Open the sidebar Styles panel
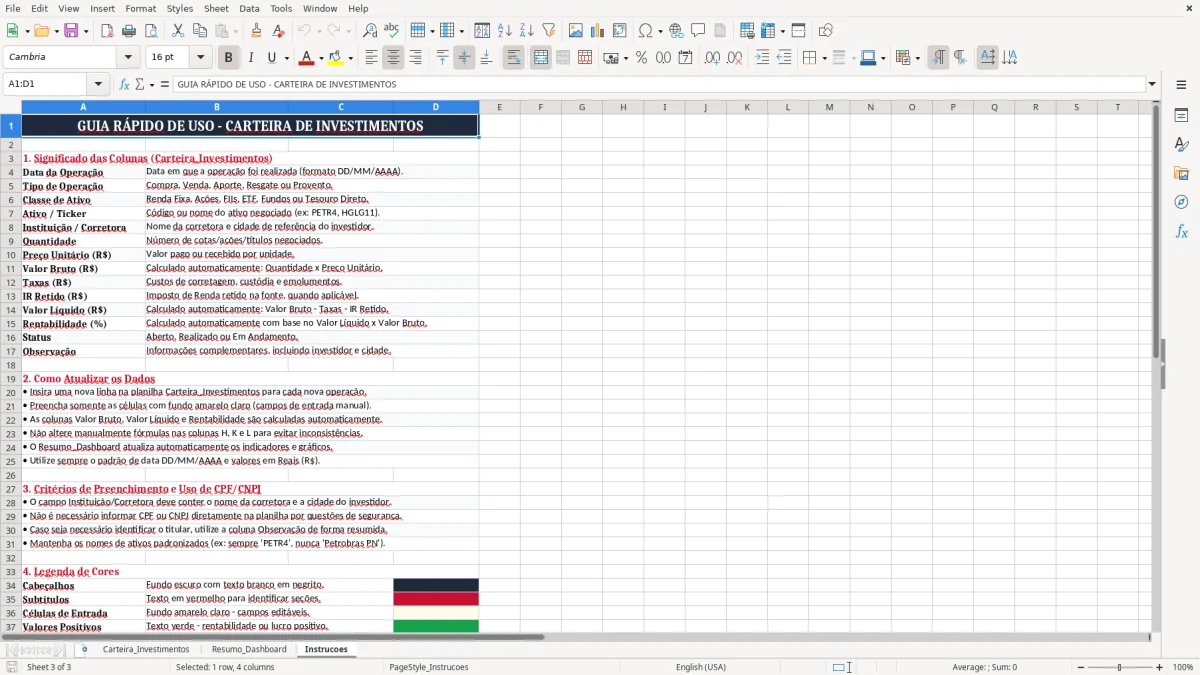Viewport: 1200px width, 675px height. tap(1181, 144)
